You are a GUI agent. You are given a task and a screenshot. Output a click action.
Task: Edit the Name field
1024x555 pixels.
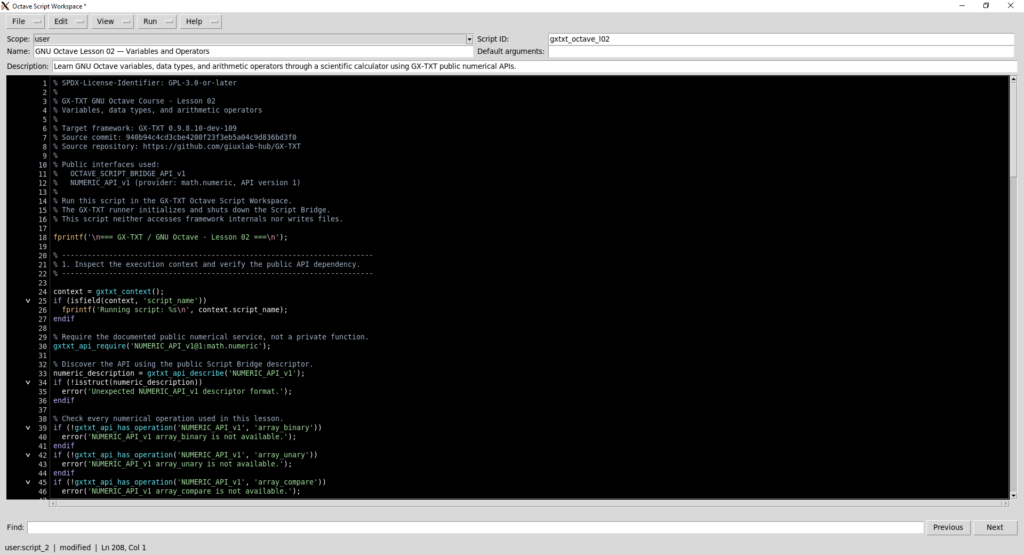tap(253, 51)
